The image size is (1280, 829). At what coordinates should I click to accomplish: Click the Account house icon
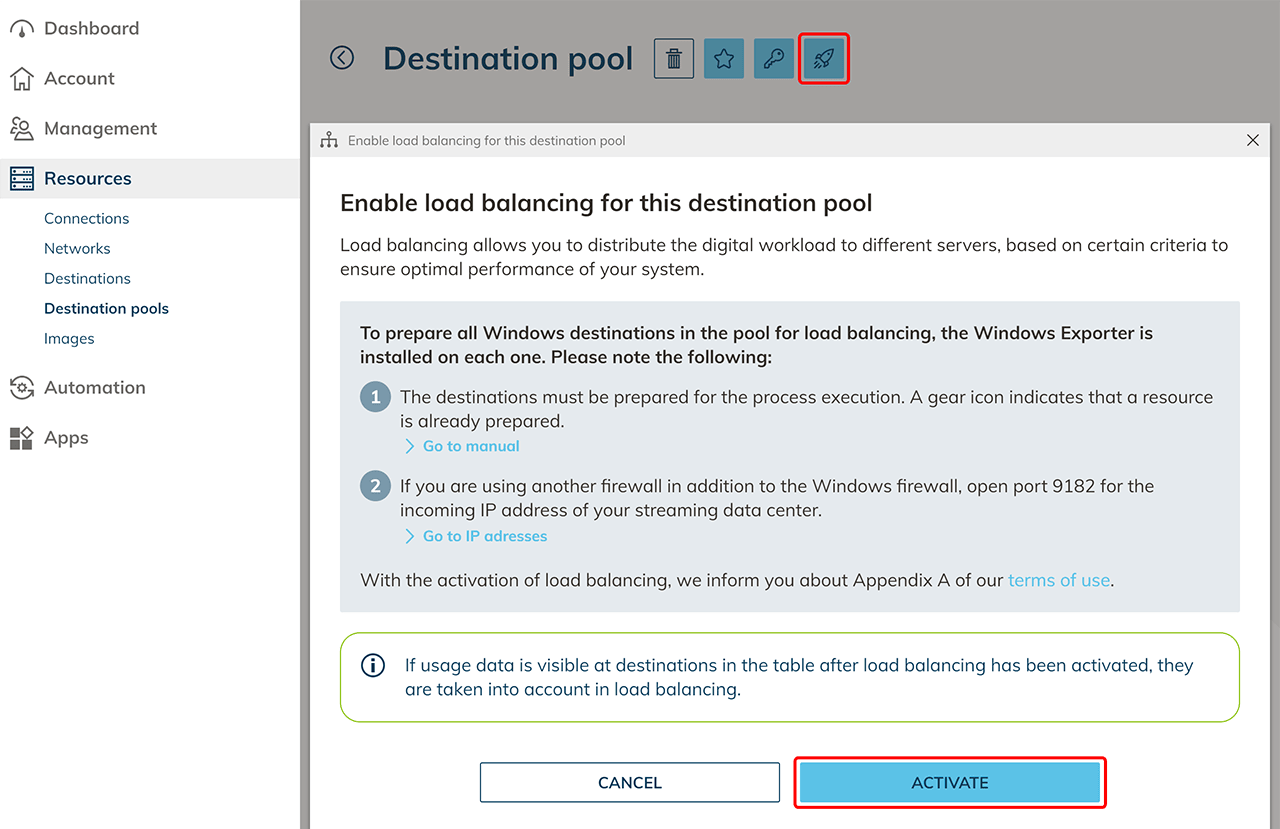tap(21, 79)
